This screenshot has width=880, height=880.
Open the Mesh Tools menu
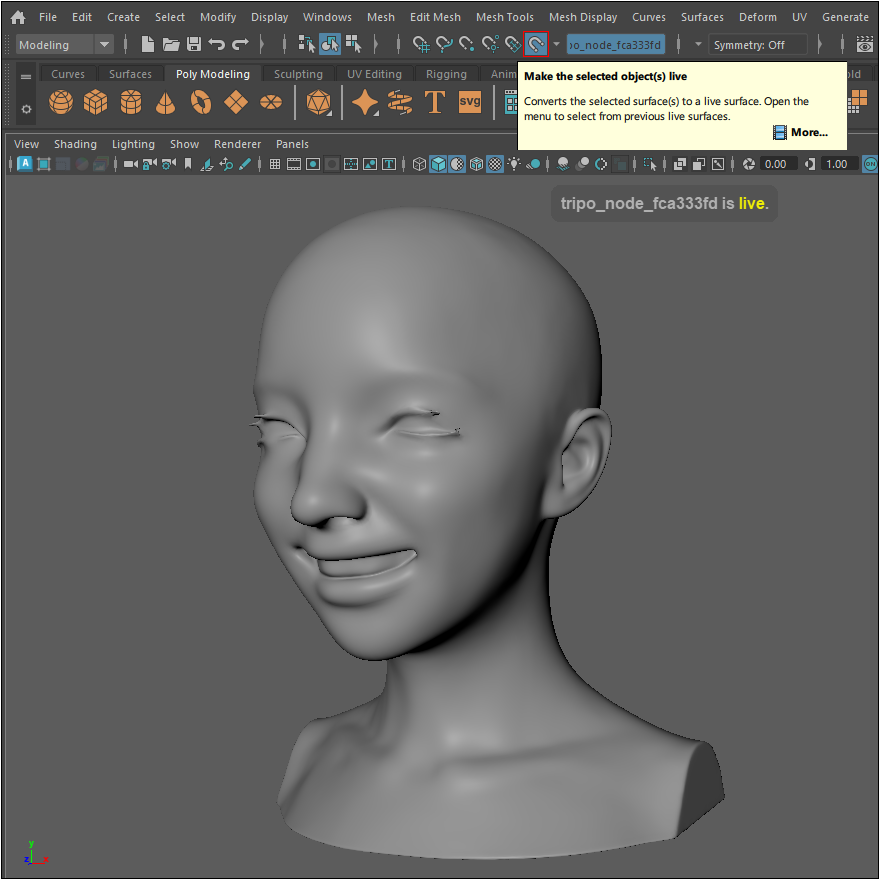504,17
